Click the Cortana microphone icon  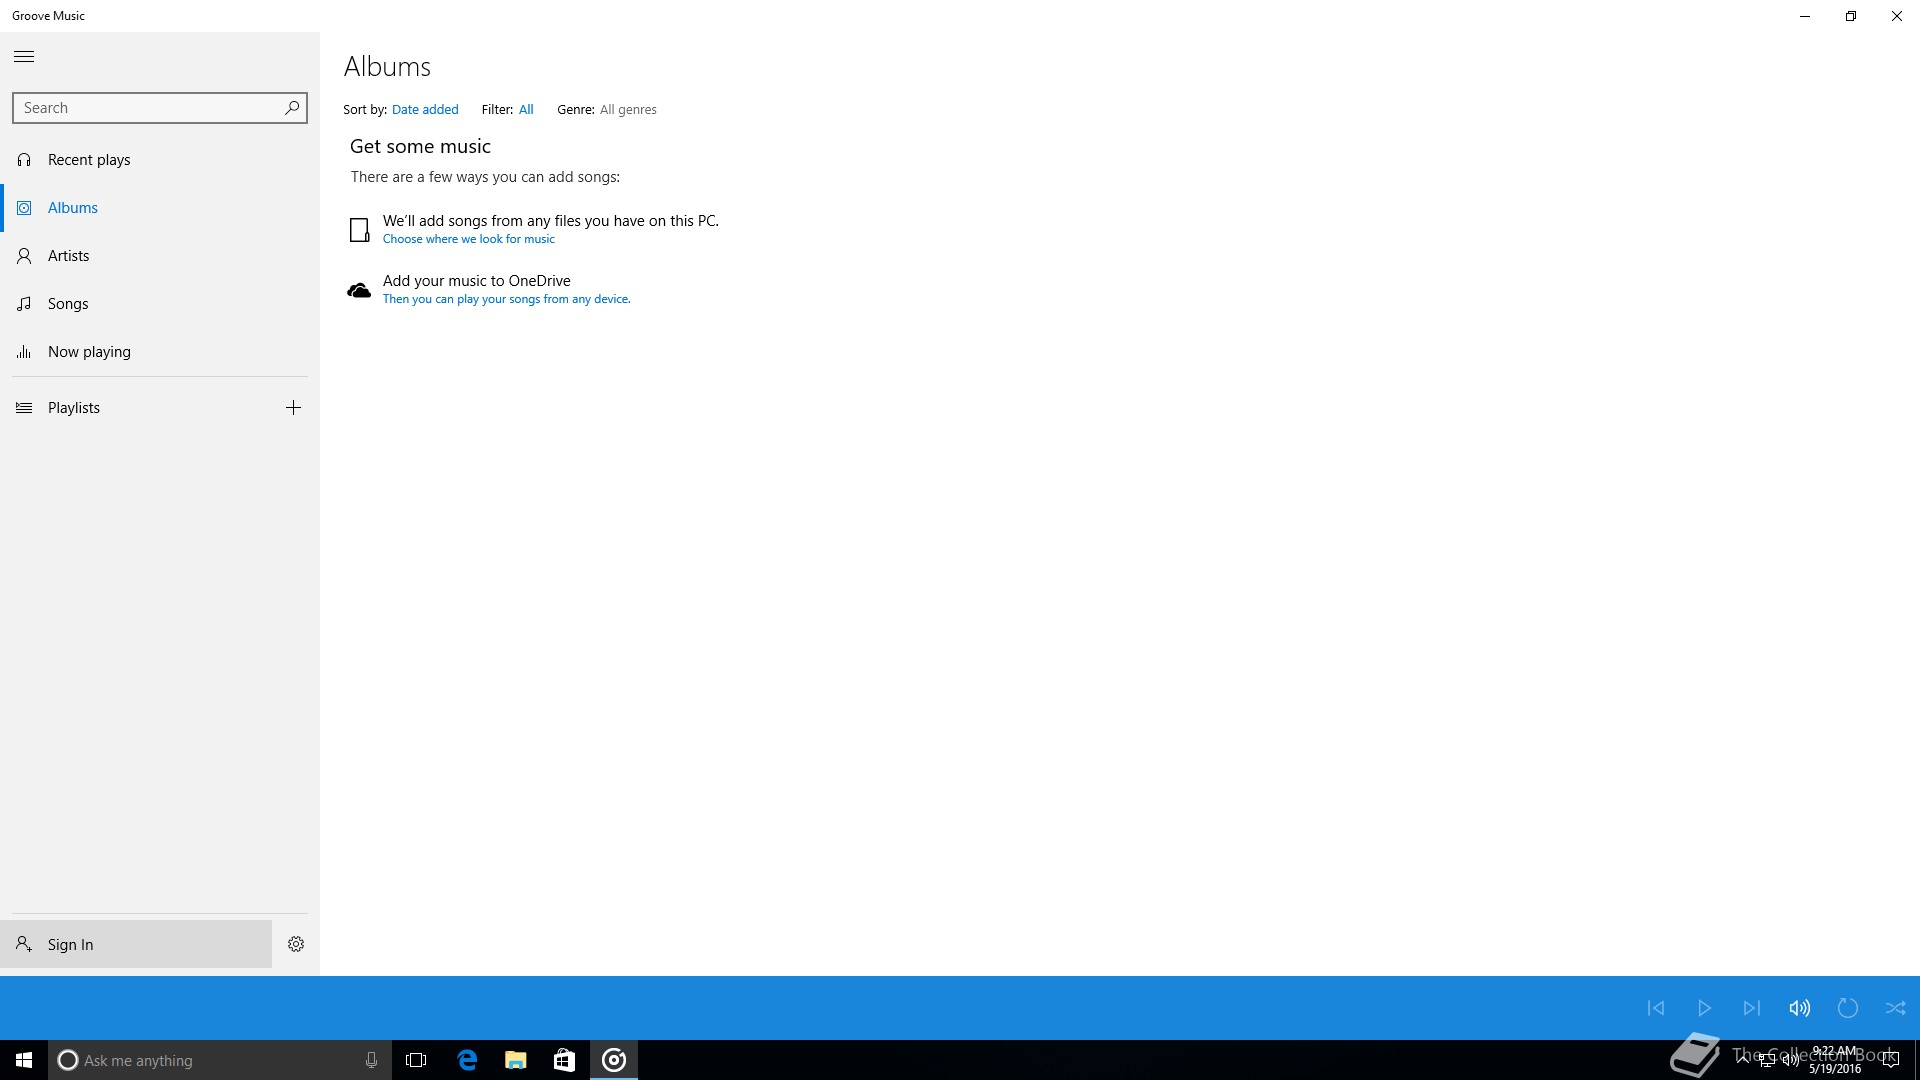click(x=371, y=1060)
